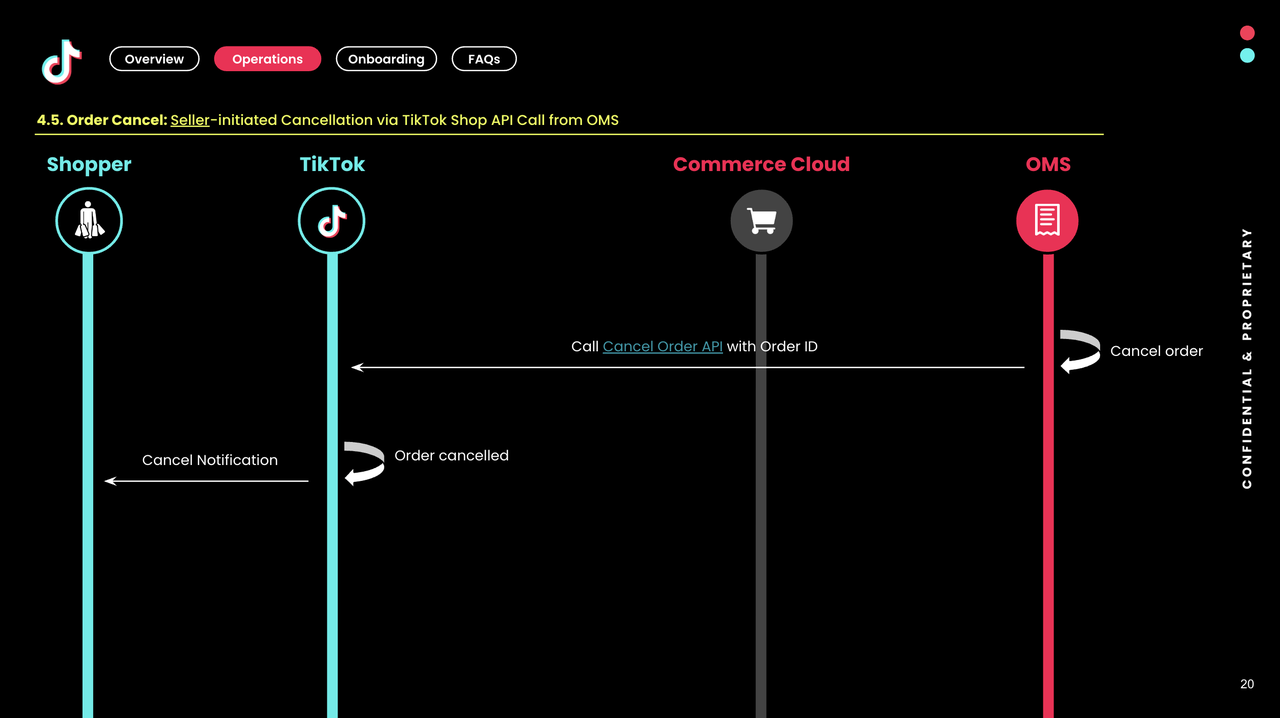Image resolution: width=1280 pixels, height=718 pixels.
Task: Select the TikTok circle icon under TikTok heading
Action: pyautogui.click(x=332, y=221)
